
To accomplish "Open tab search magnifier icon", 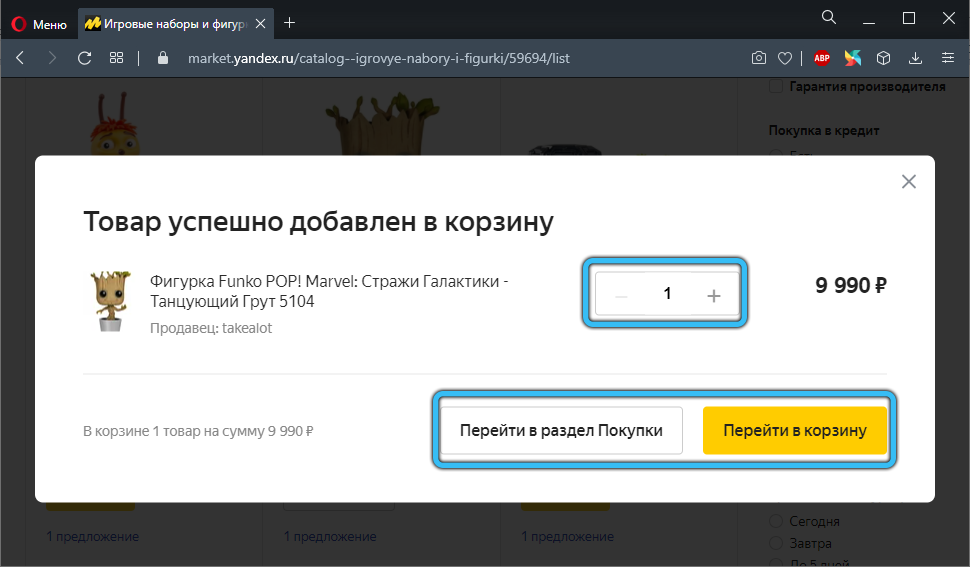I will (x=828, y=17).
